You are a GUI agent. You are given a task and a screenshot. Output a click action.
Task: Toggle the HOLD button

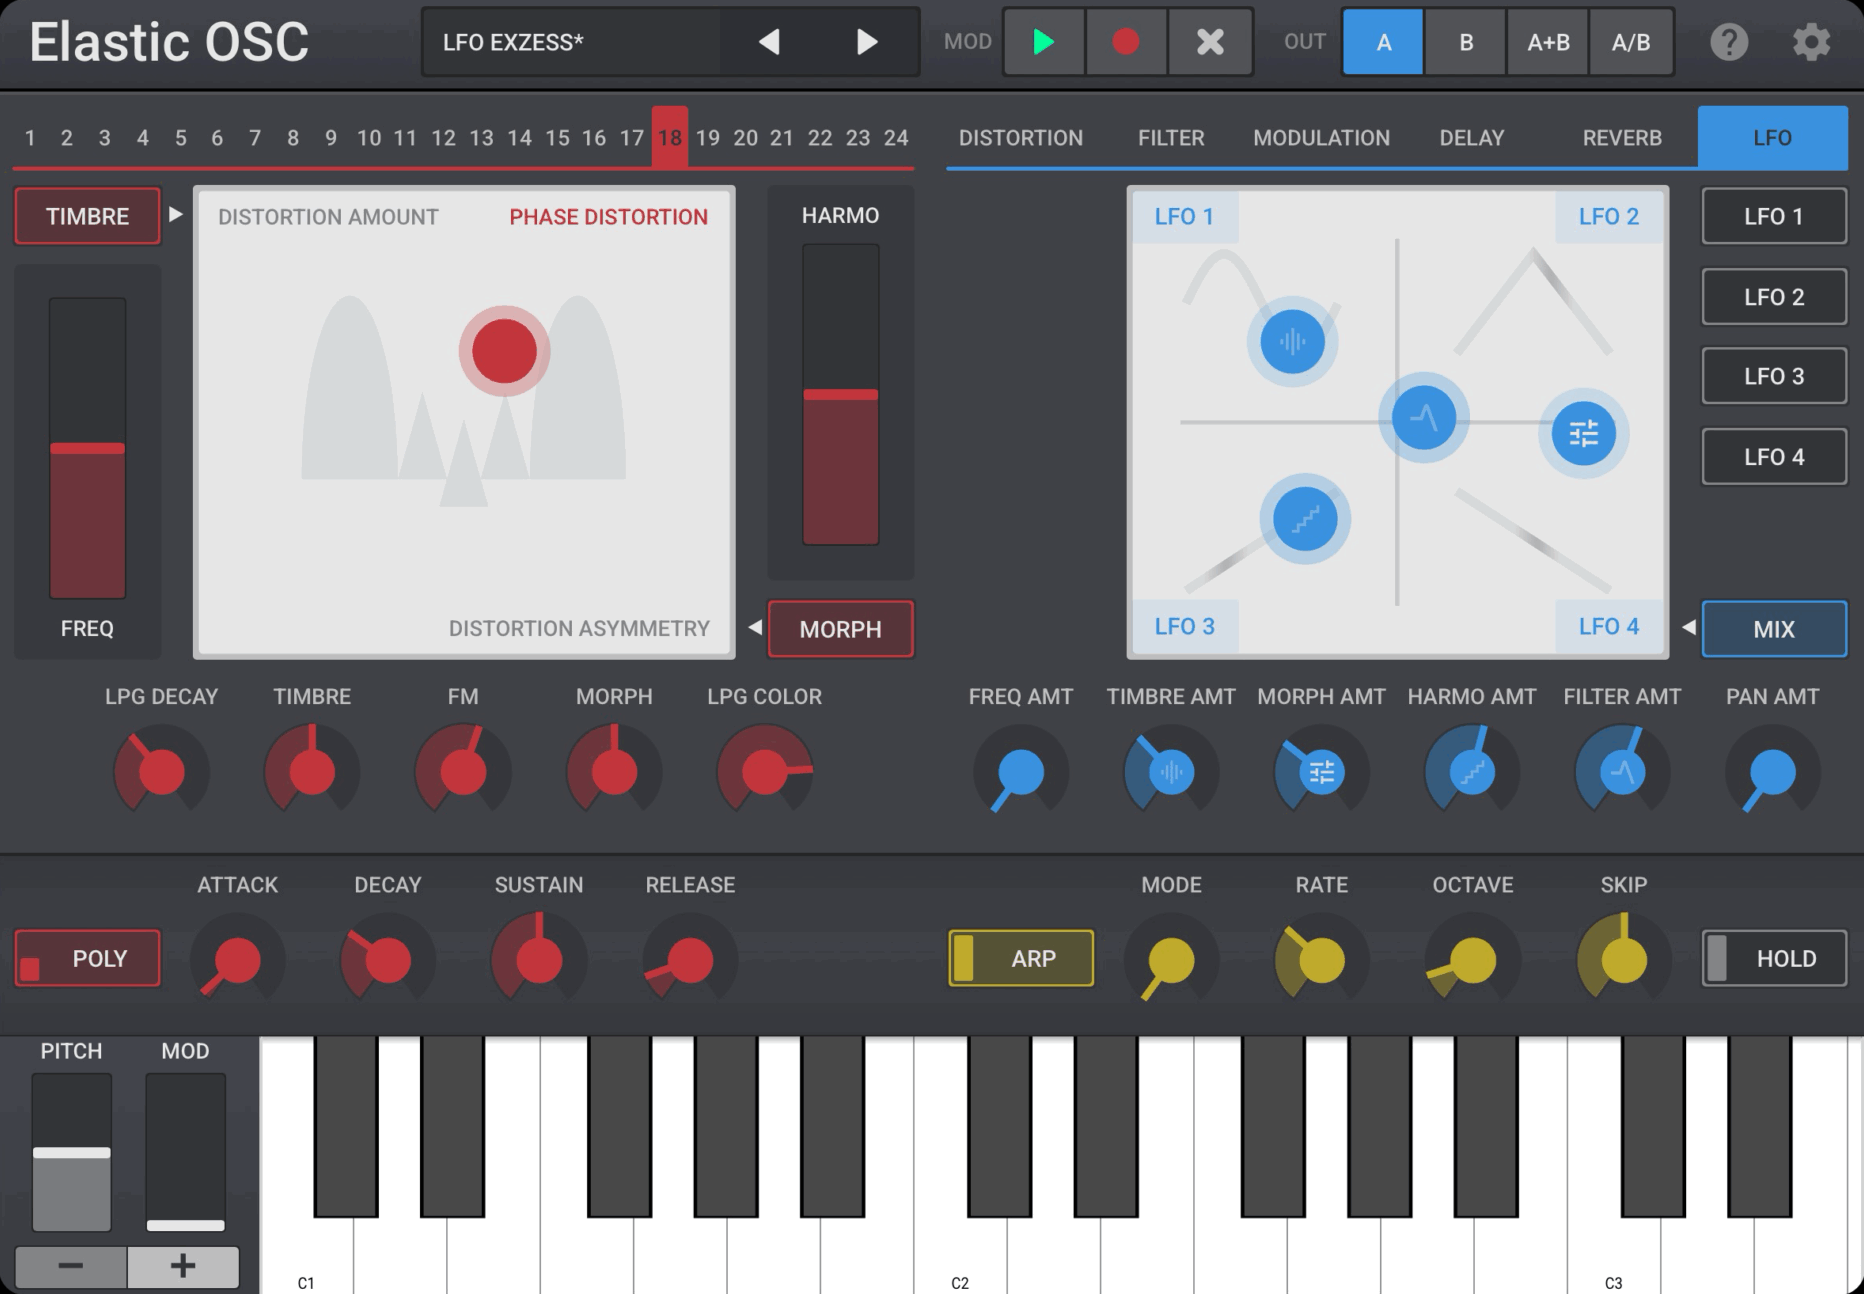coord(1774,958)
